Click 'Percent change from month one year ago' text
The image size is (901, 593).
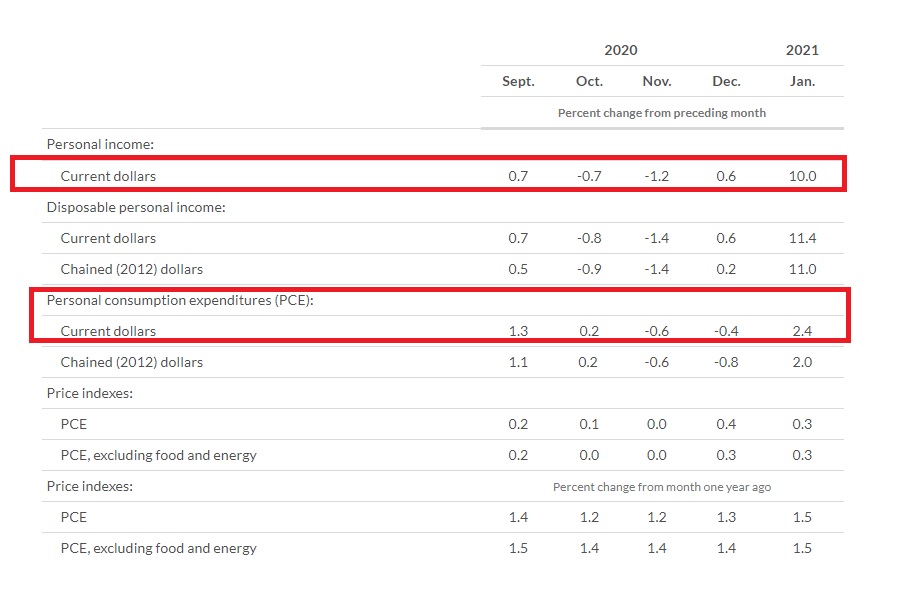click(x=661, y=487)
